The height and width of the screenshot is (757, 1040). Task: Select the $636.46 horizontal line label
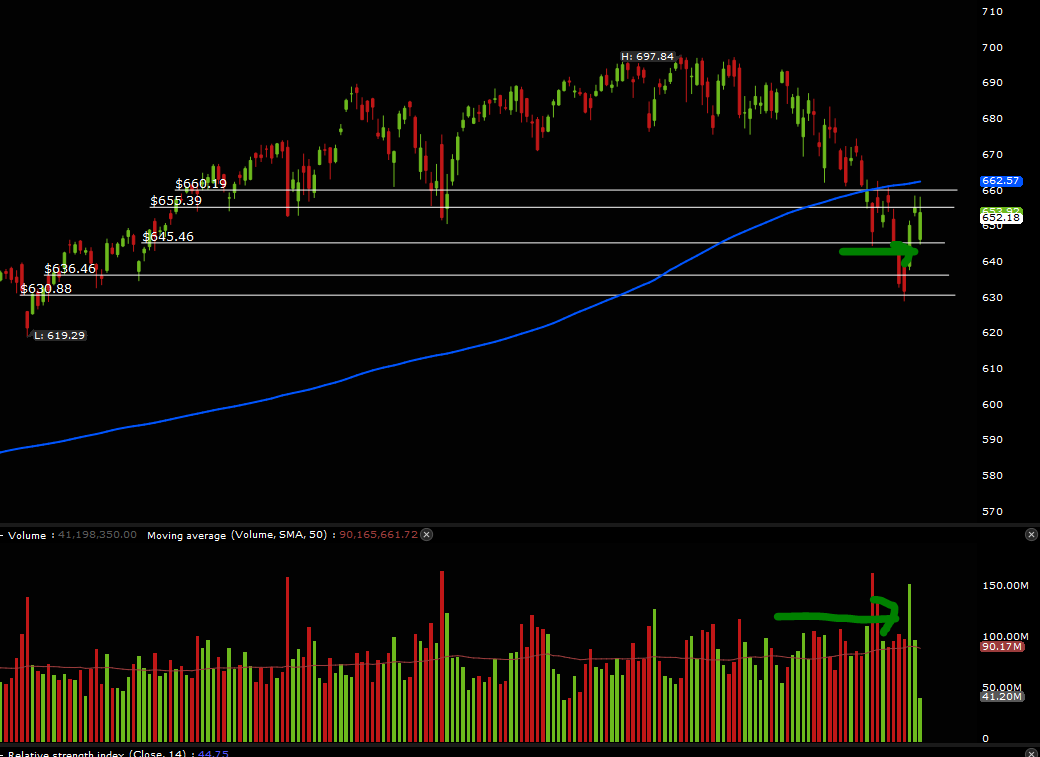coord(70,269)
